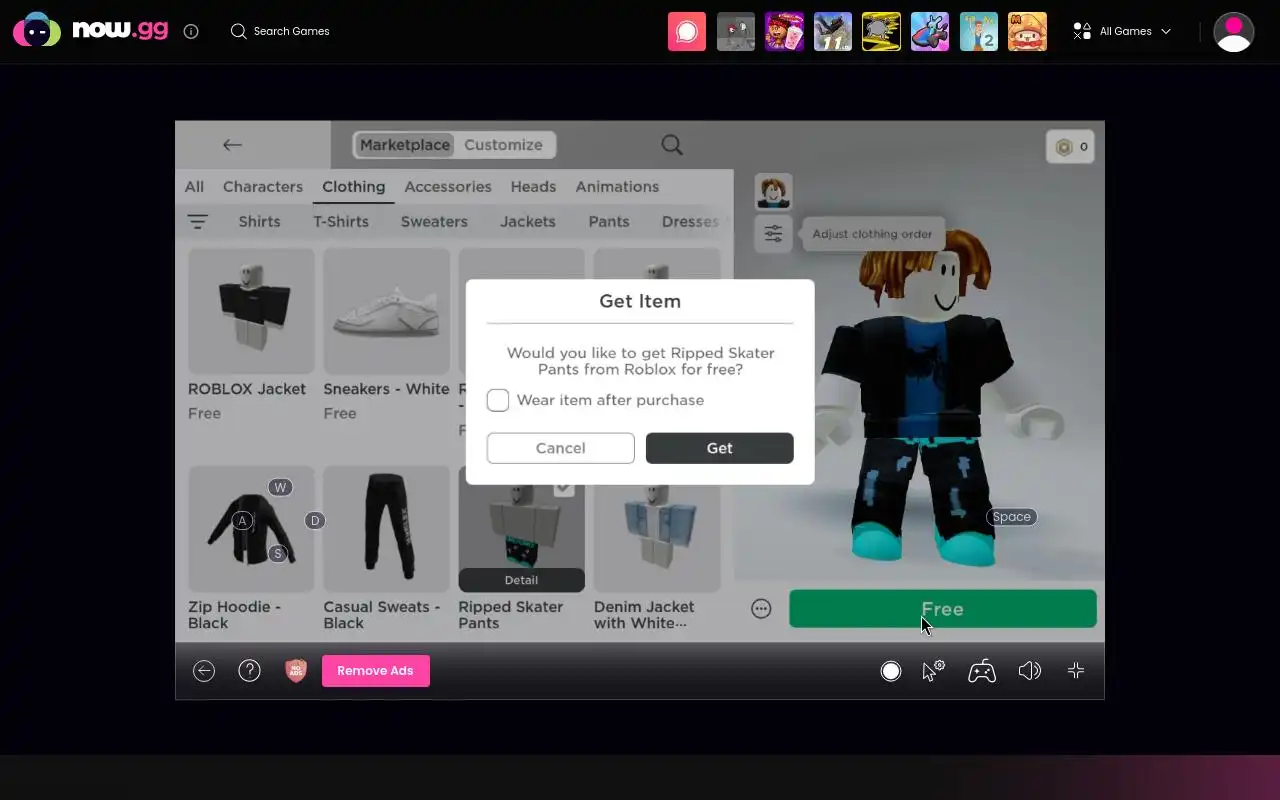1280x800 pixels.
Task: Confirm with the Get button
Action: (x=720, y=448)
